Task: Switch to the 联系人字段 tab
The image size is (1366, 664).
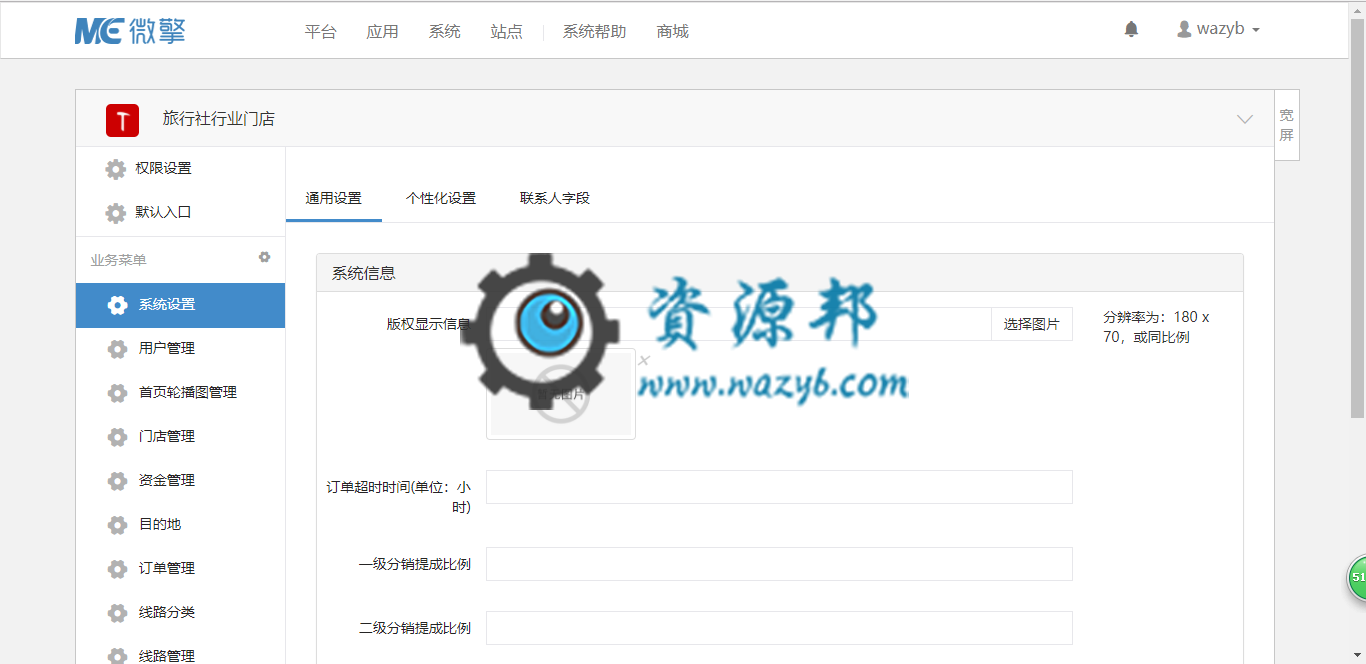Action: [555, 198]
